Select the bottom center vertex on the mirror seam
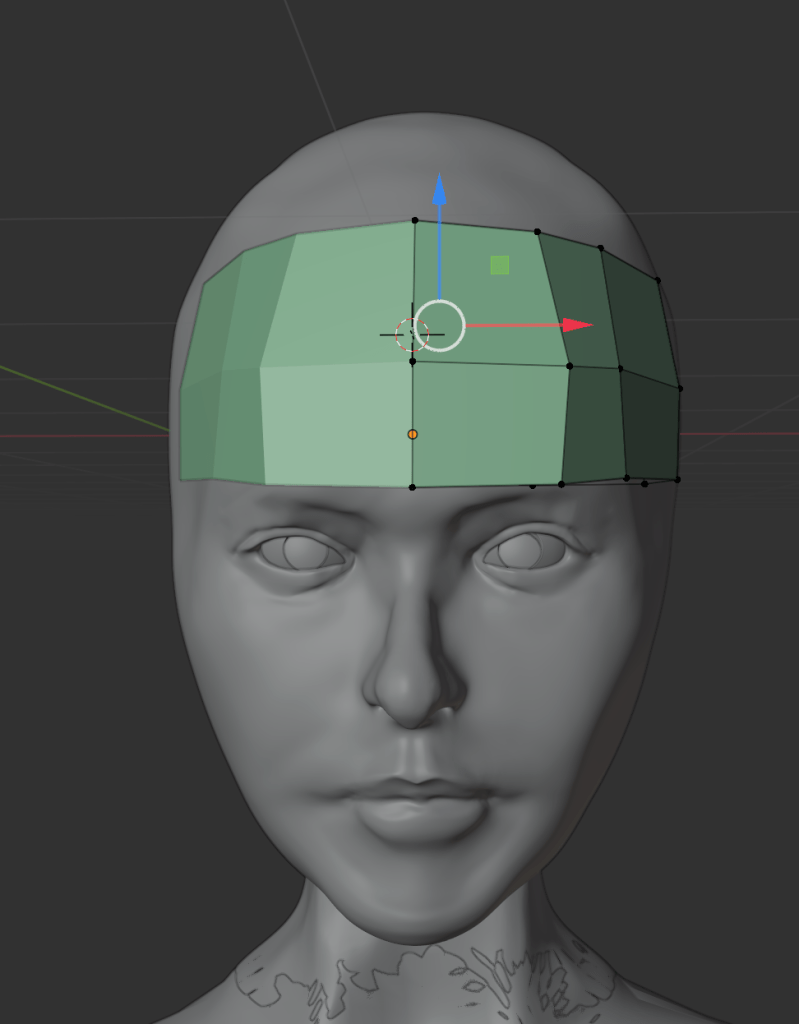Image resolution: width=799 pixels, height=1024 pixels. (x=412, y=487)
